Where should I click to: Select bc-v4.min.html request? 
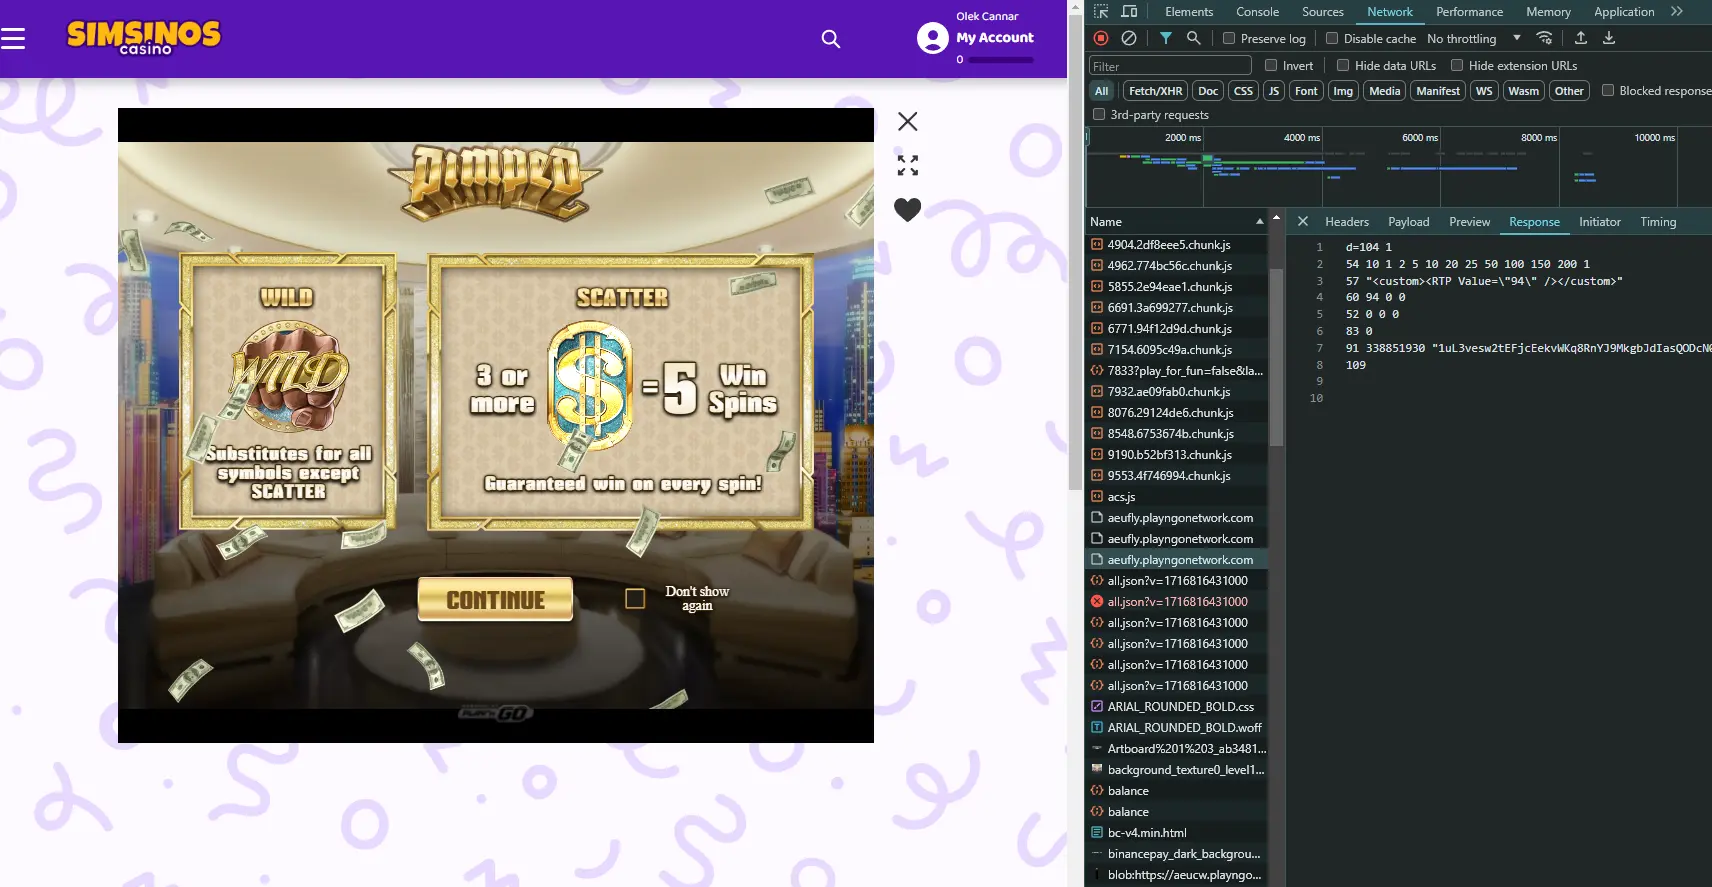pos(1177,832)
